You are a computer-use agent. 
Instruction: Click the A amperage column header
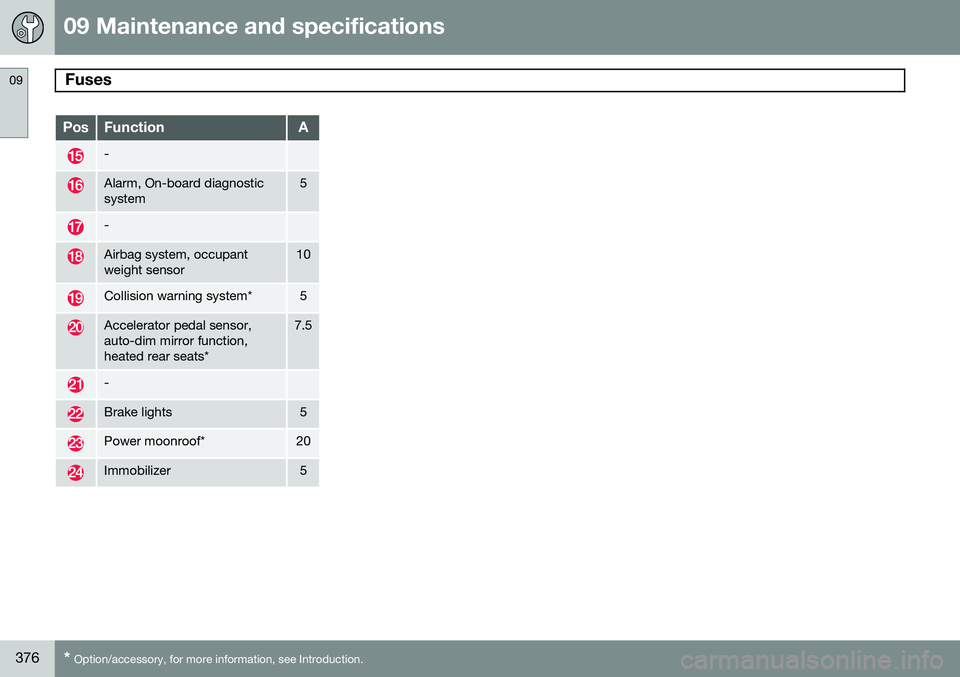303,127
